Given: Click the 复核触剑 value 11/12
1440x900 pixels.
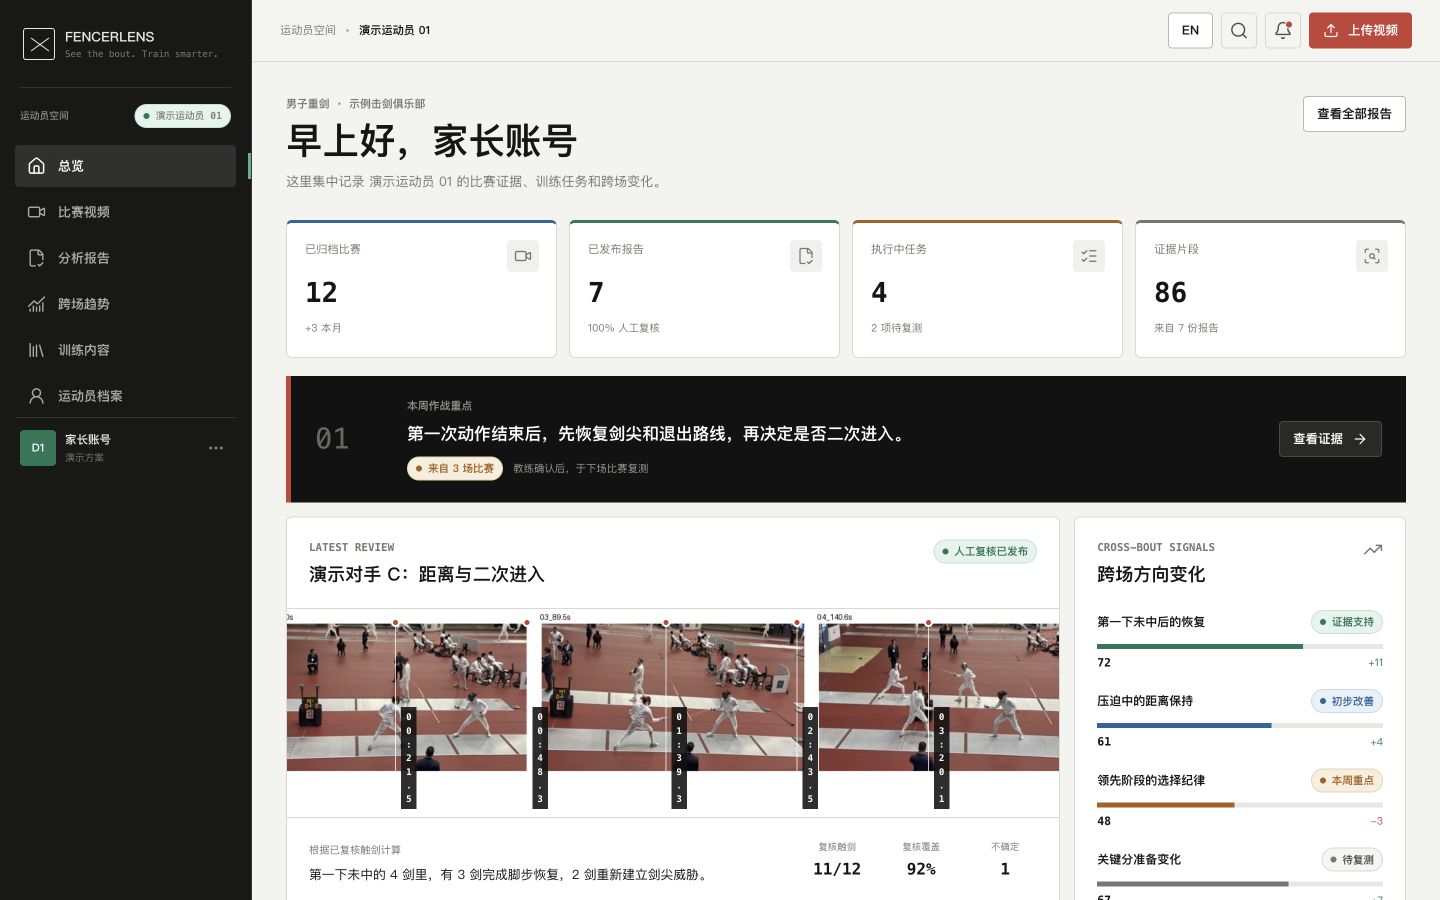Looking at the screenshot, I should [837, 869].
